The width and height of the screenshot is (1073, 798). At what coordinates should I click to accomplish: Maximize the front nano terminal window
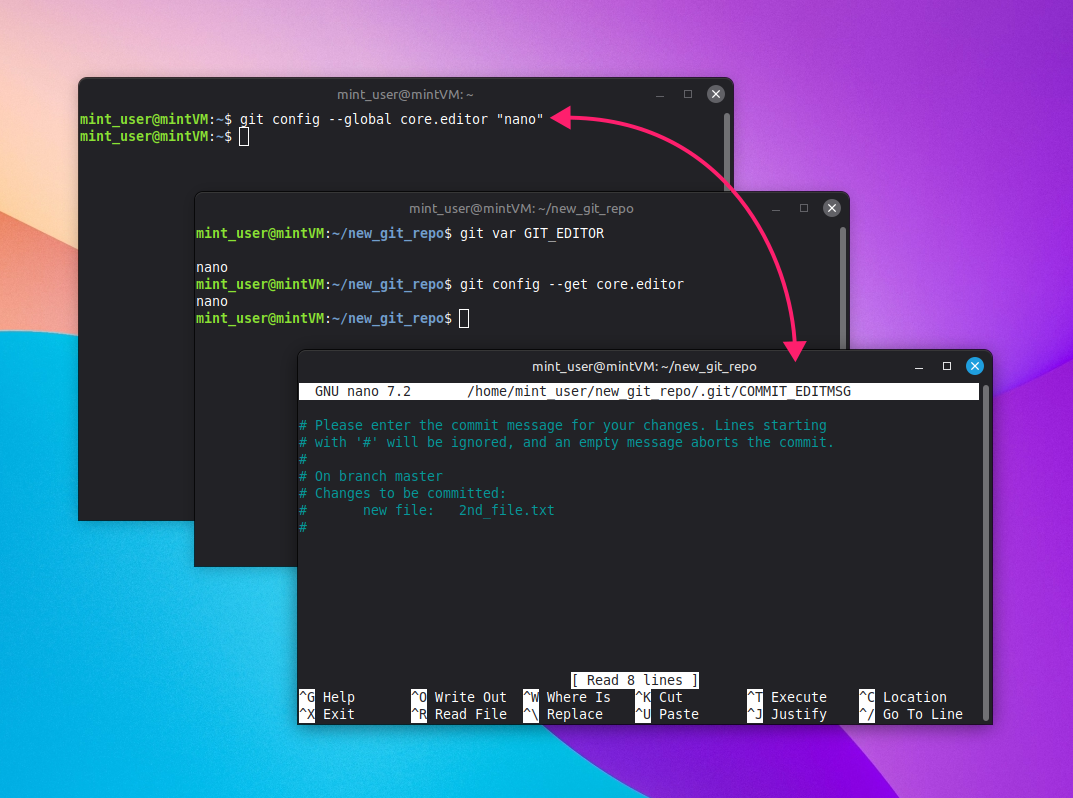coord(947,366)
